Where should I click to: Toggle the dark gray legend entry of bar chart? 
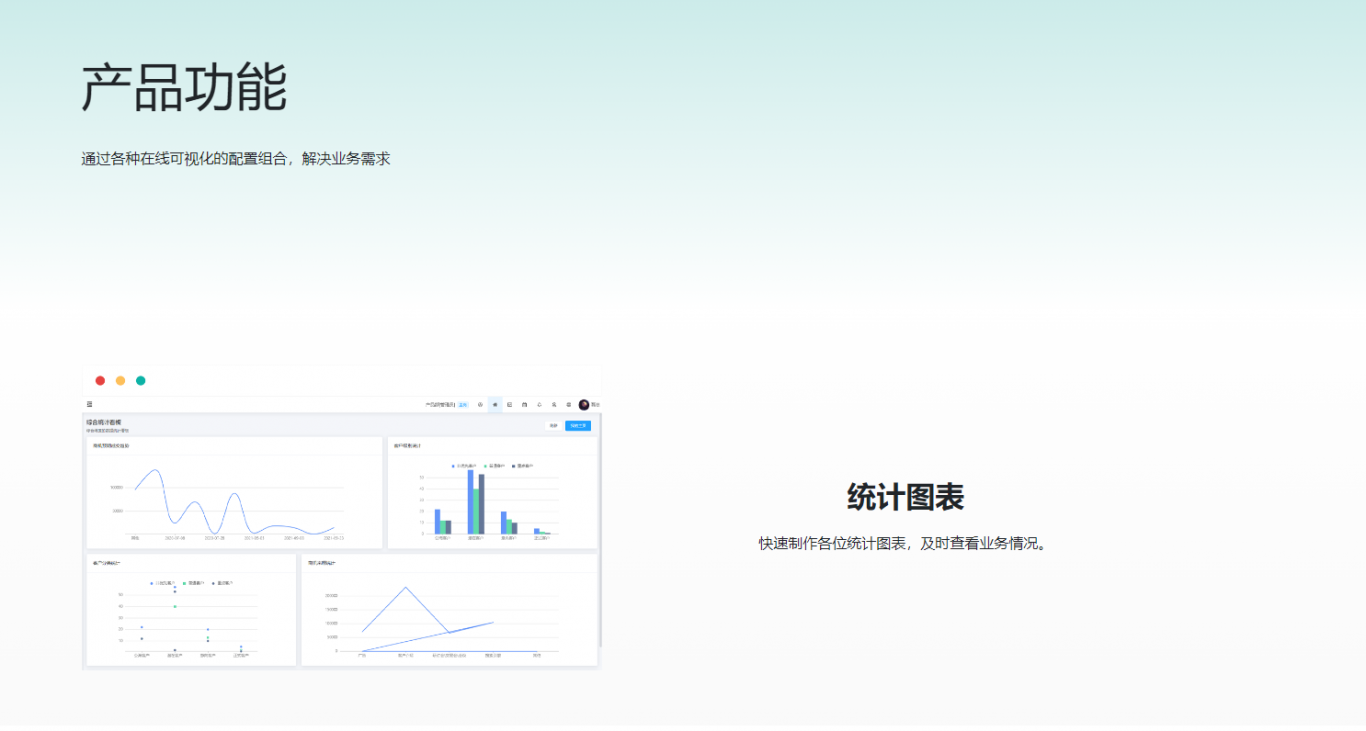[x=522, y=466]
